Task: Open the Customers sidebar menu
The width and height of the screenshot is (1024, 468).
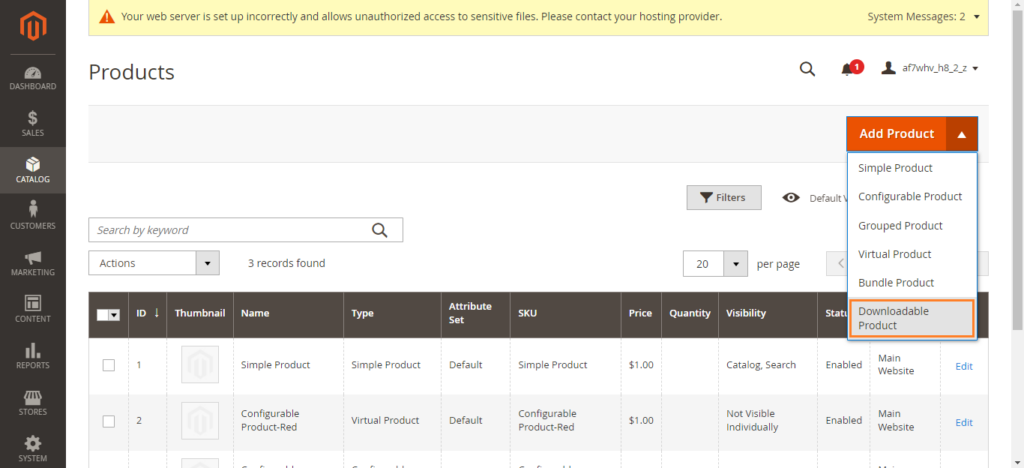Action: [33, 215]
